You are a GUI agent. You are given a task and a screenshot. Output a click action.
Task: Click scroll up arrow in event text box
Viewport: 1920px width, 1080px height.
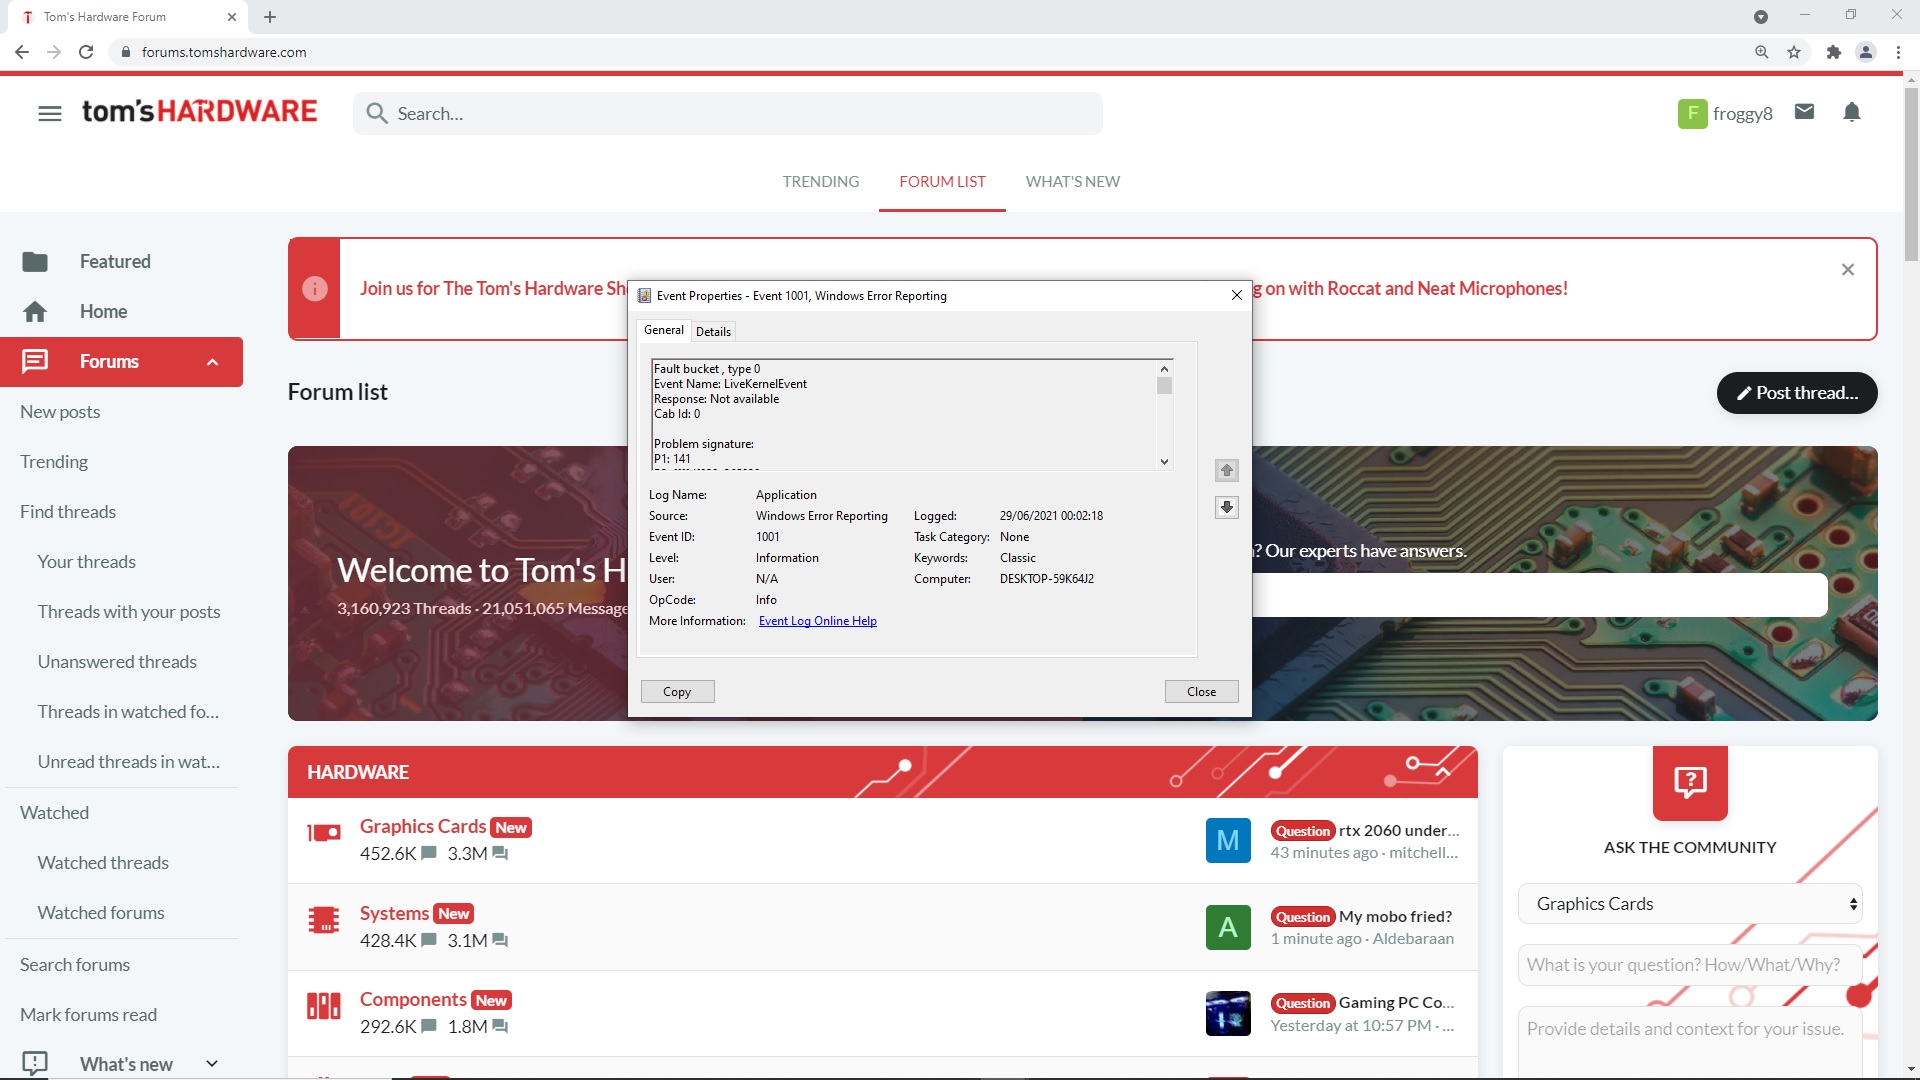click(x=1164, y=368)
